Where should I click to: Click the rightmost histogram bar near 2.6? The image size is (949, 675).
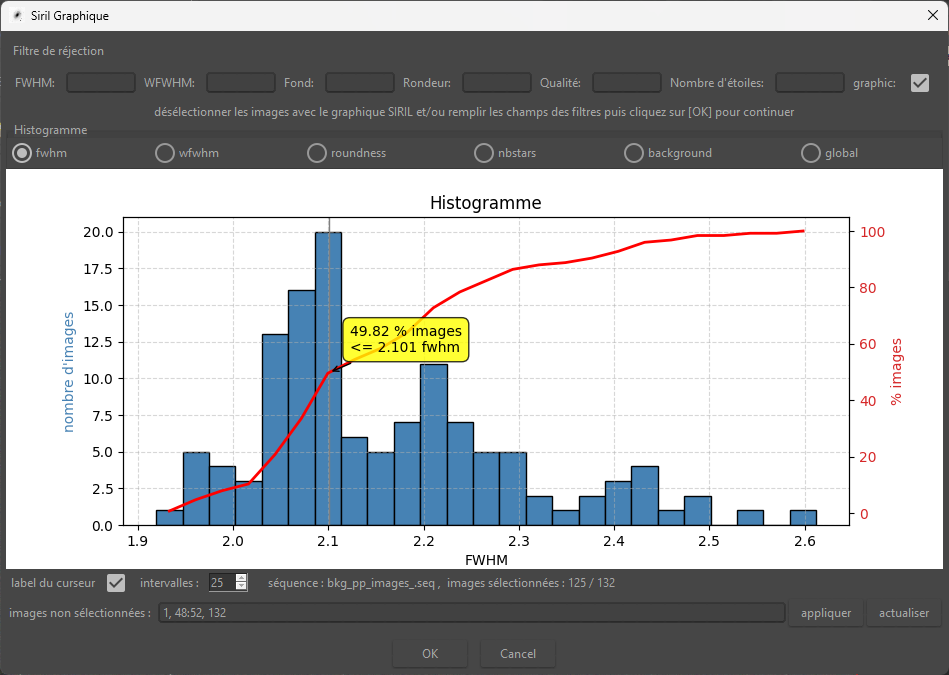tap(803, 518)
